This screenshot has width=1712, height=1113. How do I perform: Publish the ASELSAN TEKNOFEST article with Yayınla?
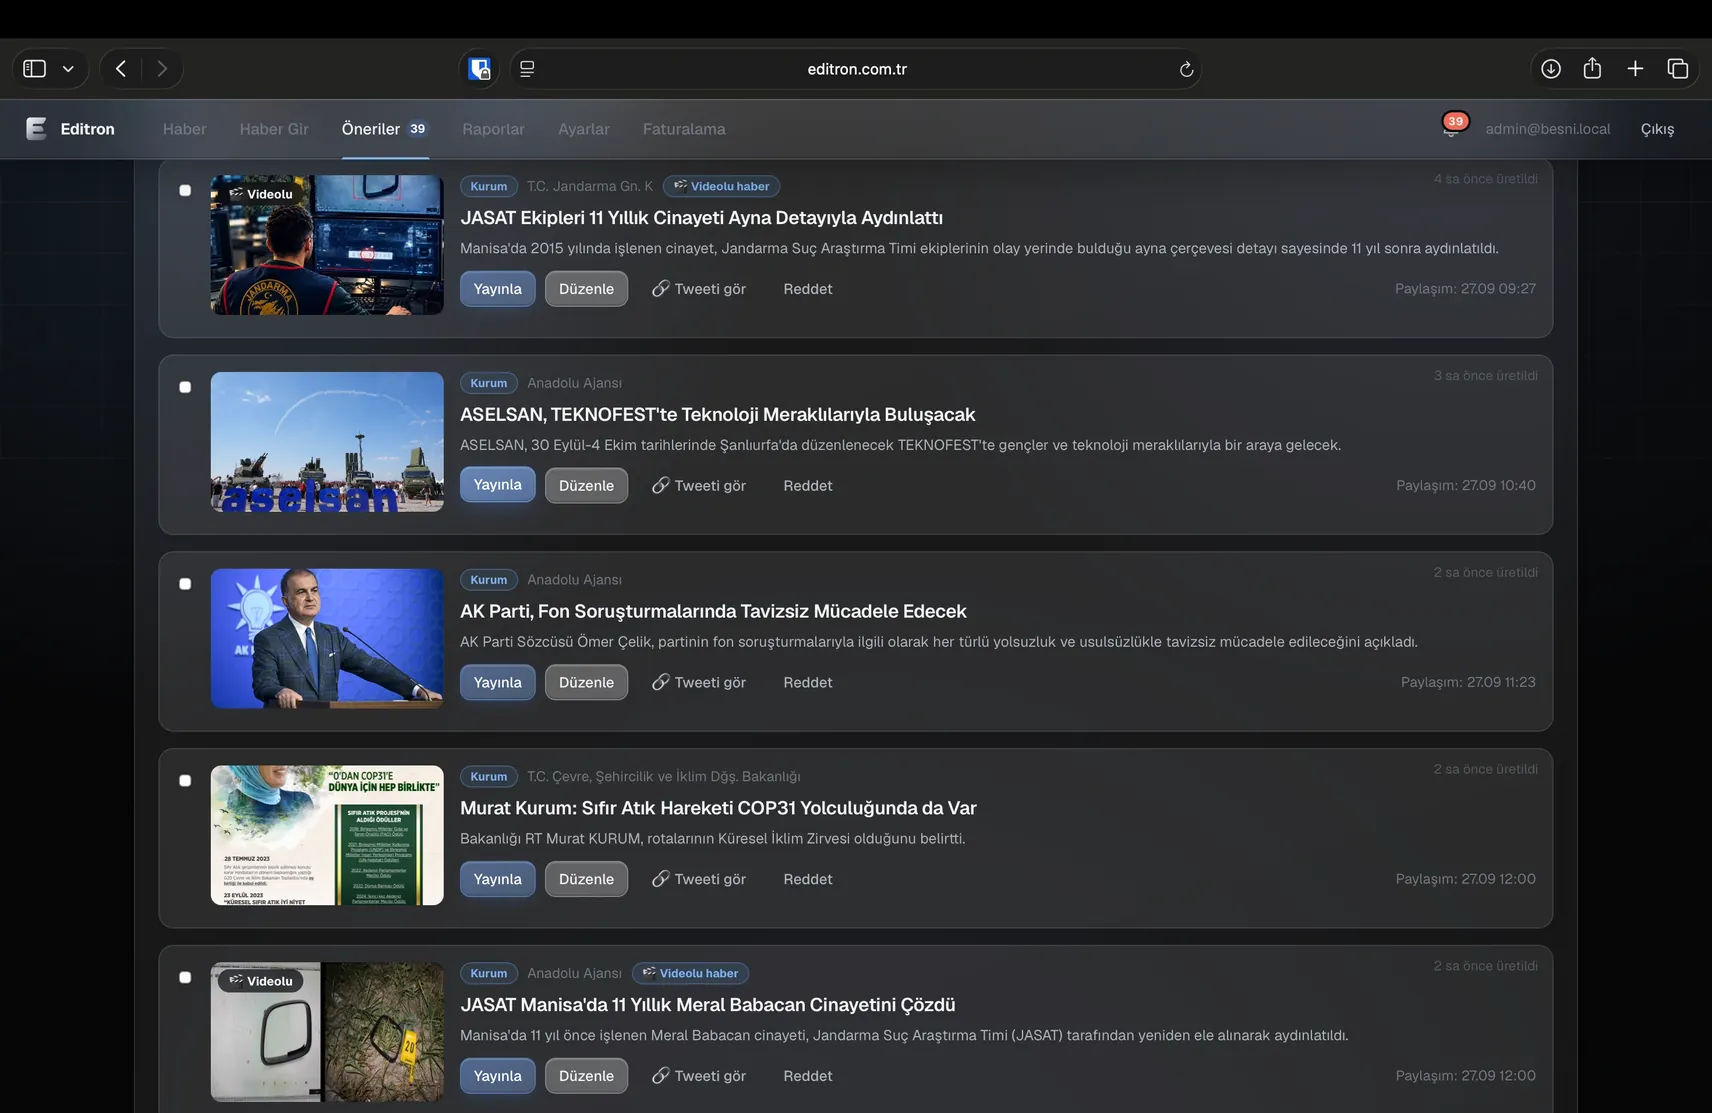[x=498, y=485]
